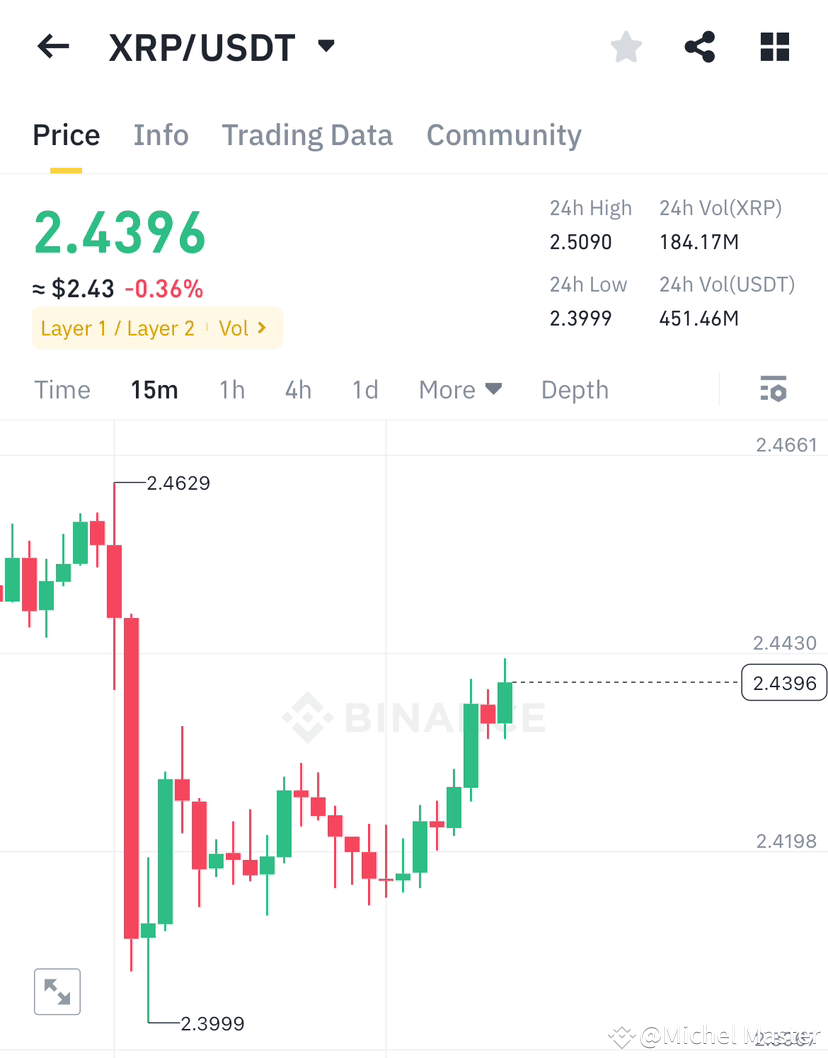Screen dimensions: 828x1058
Task: Switch to the Trading Data tab
Action: [x=307, y=135]
